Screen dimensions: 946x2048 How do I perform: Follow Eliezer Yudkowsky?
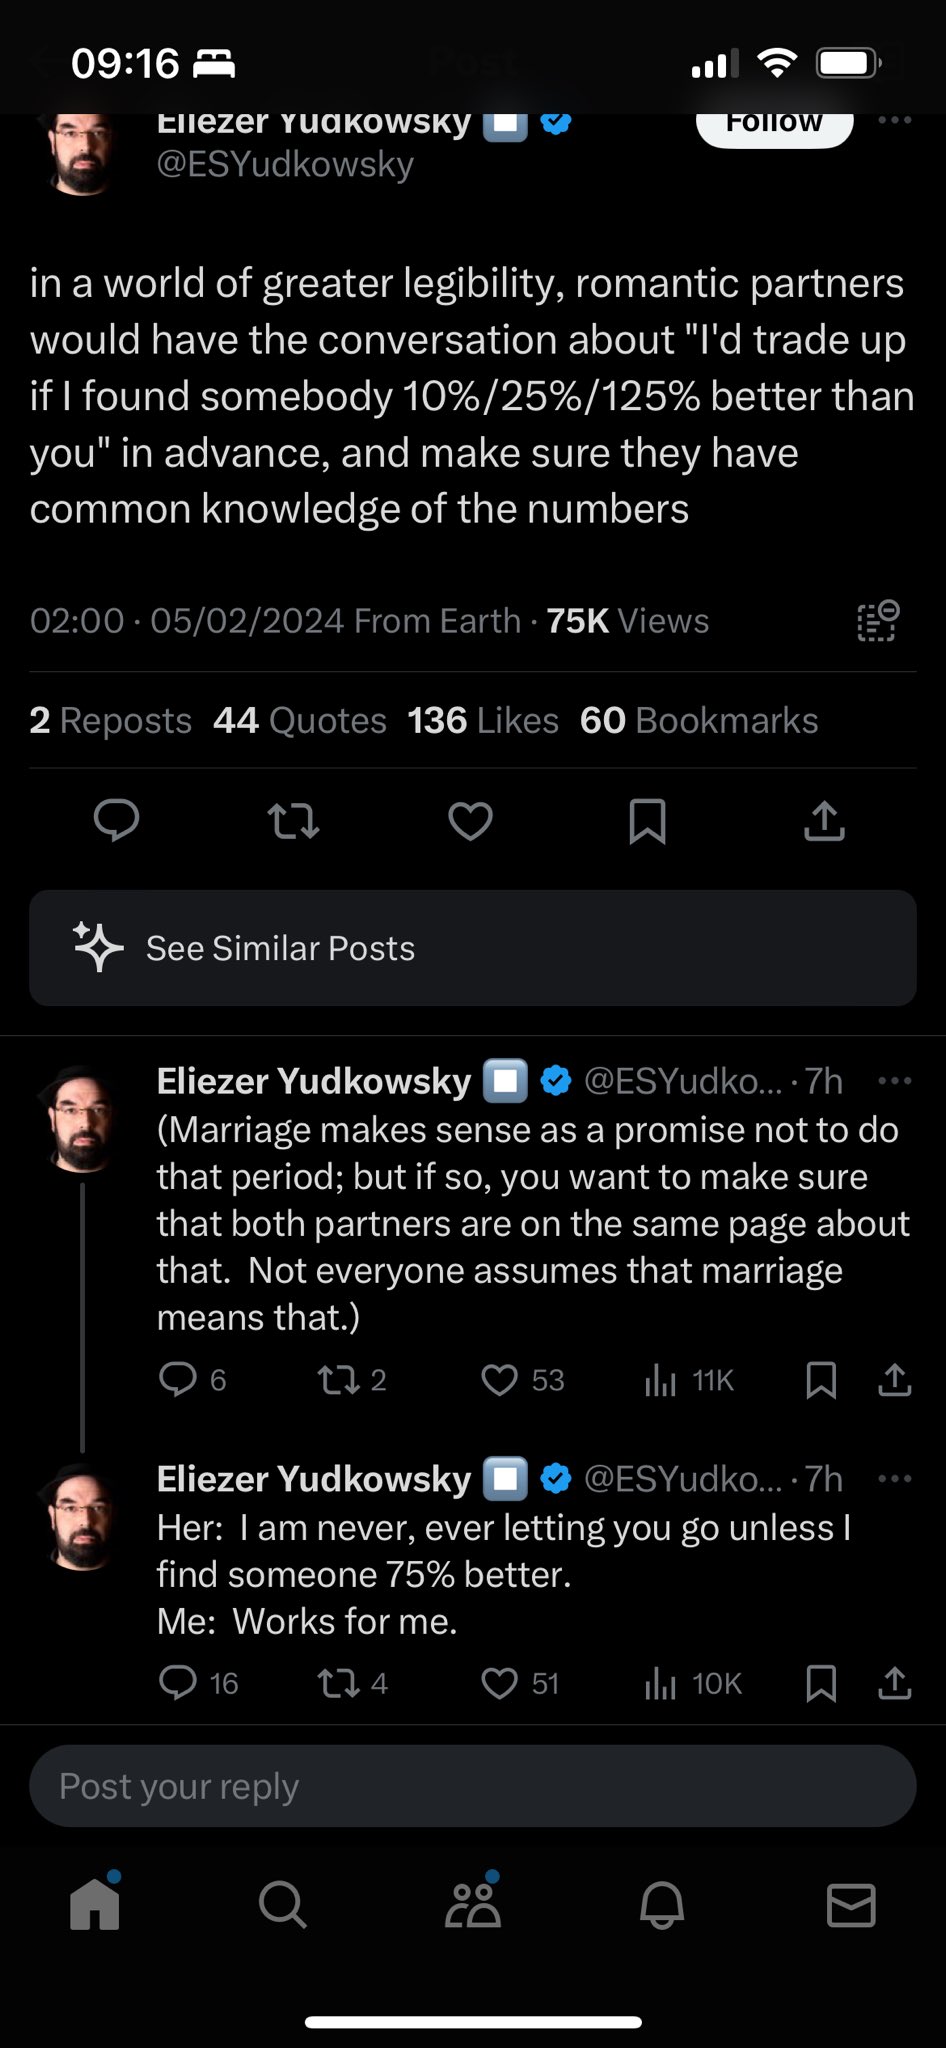(774, 124)
